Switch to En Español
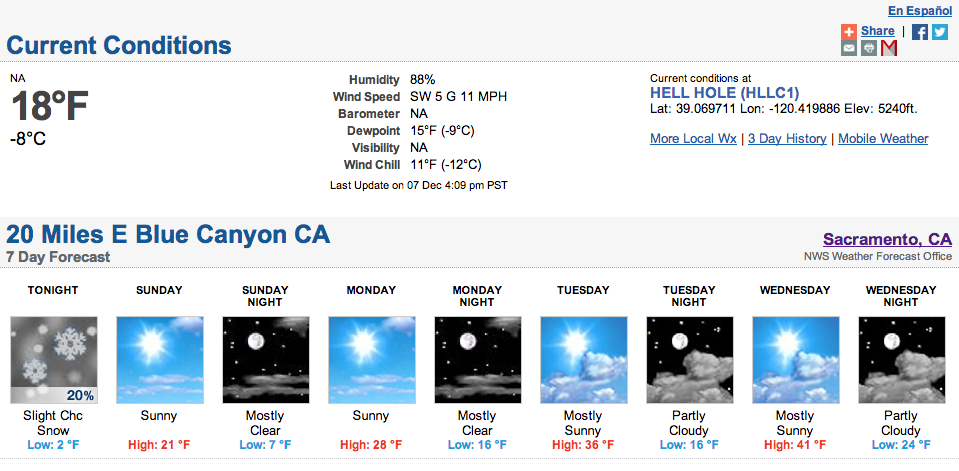Screen dimensions: 959x471 920,11
